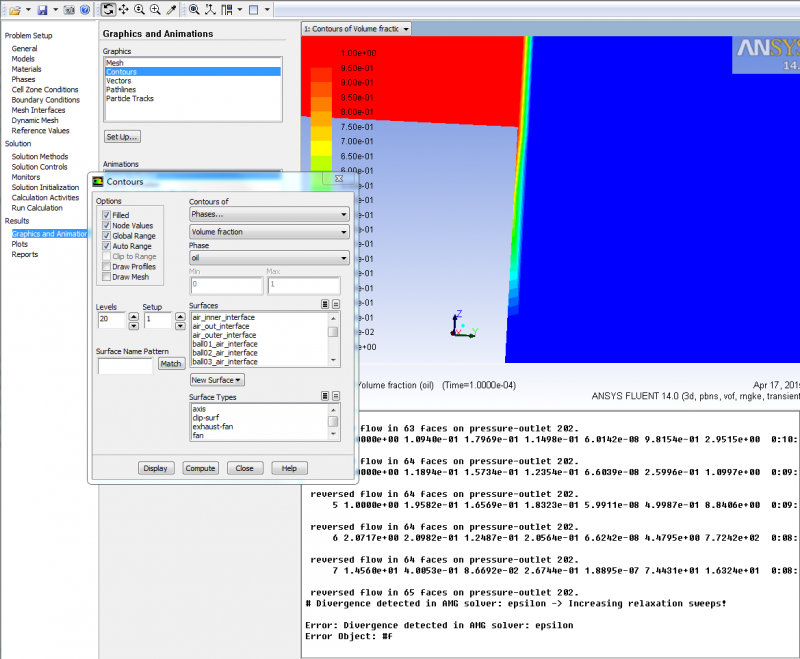Select the rotate view tool

[108, 10]
